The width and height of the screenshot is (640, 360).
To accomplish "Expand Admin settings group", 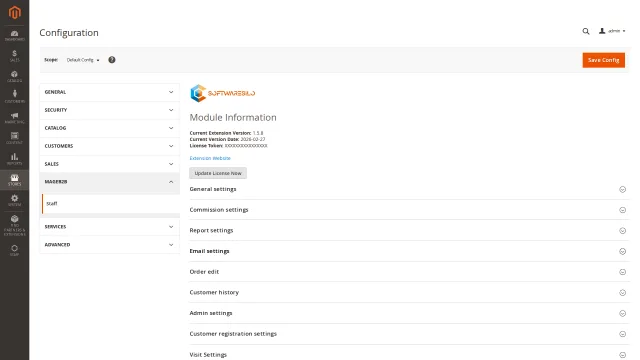I will click(409, 313).
